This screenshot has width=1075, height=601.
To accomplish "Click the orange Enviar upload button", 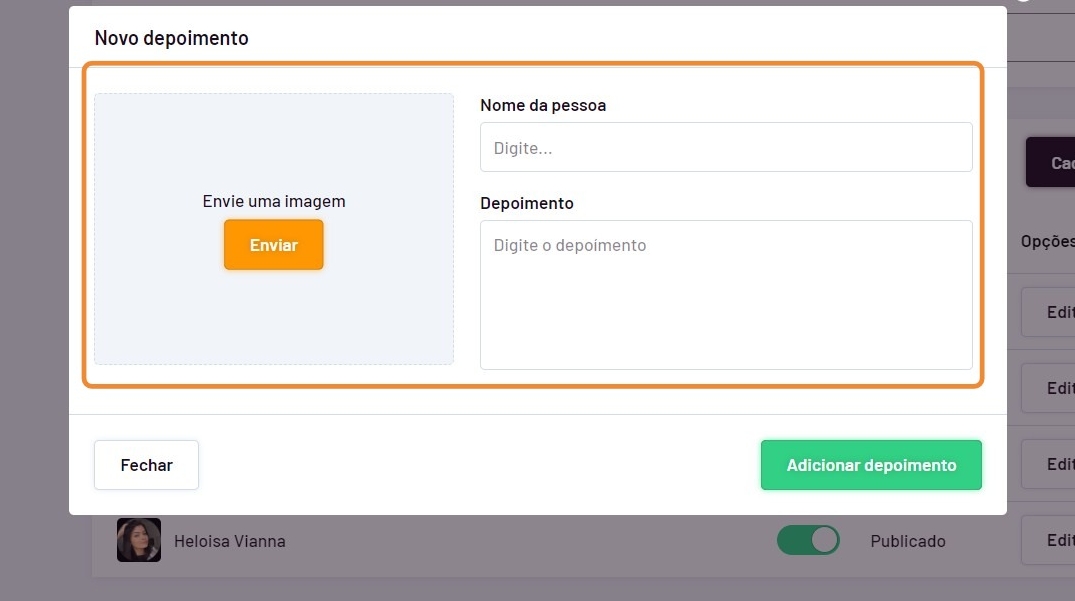I will pyautogui.click(x=273, y=245).
